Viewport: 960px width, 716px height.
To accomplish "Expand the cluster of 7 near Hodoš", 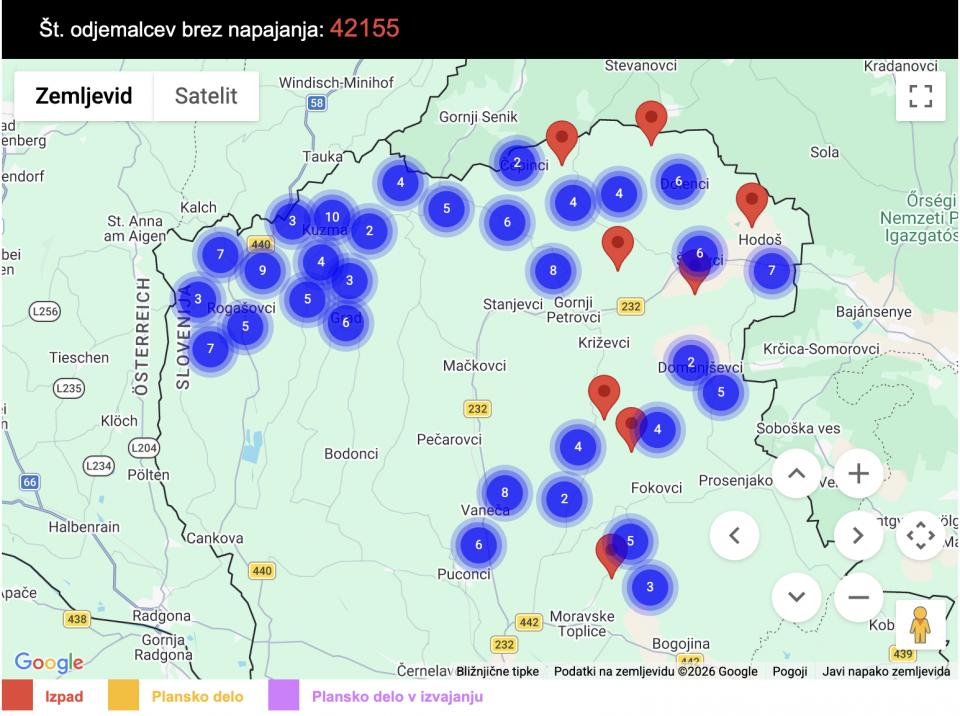I will point(771,270).
